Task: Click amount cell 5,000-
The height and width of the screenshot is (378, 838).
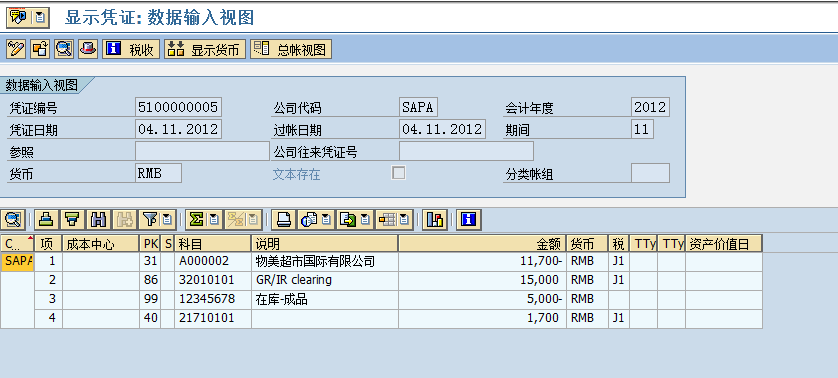Action: click(482, 299)
